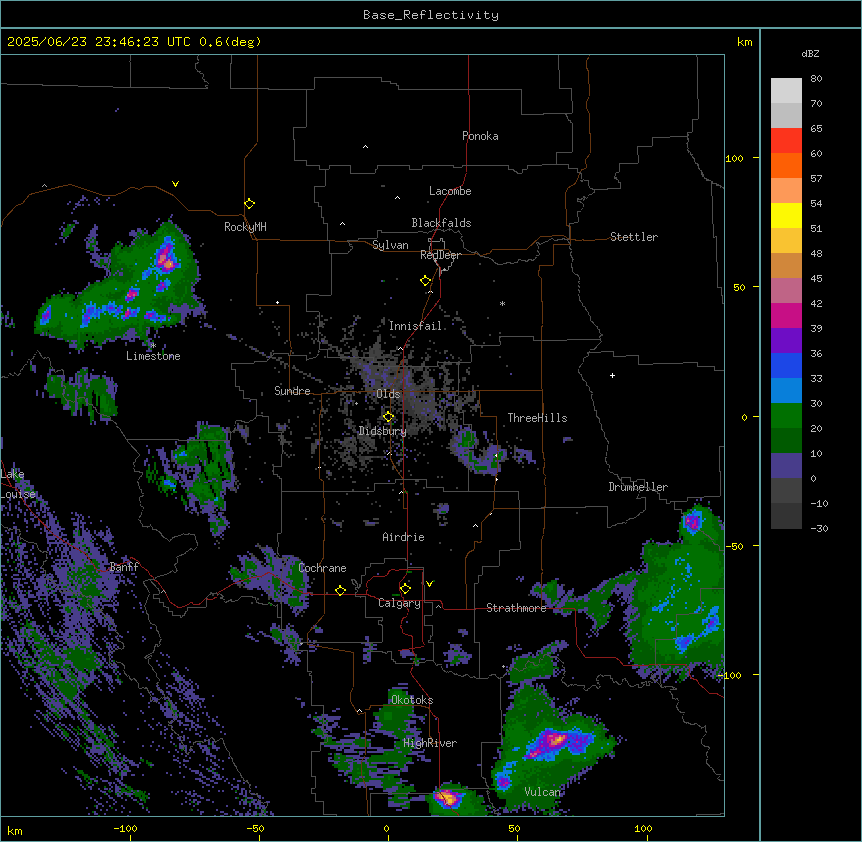Click the Banff label
This screenshot has width=862, height=842.
point(124,567)
